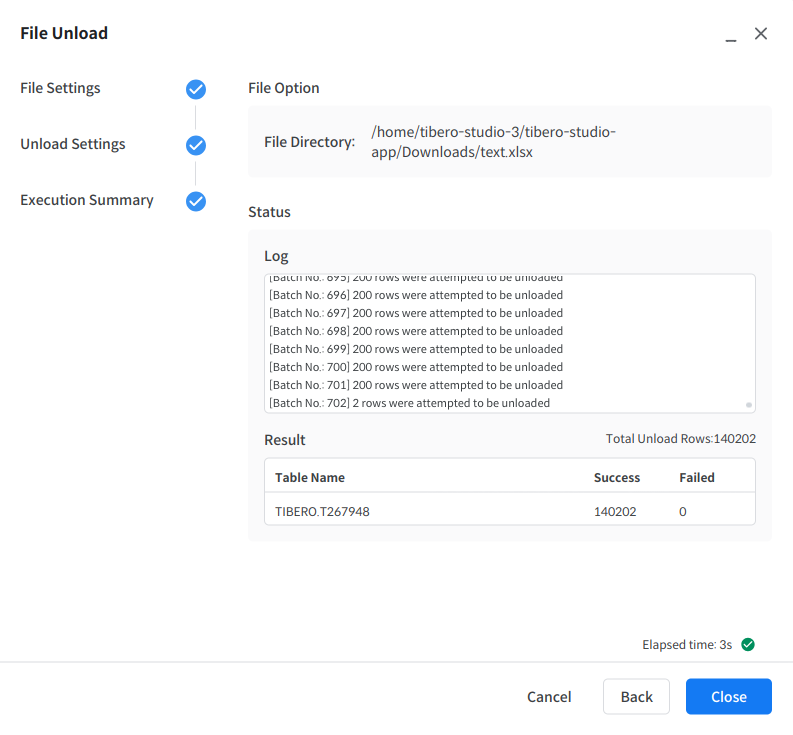The image size is (793, 735).
Task: Click the Execution Summary step checkmark icon
Action: click(x=196, y=201)
